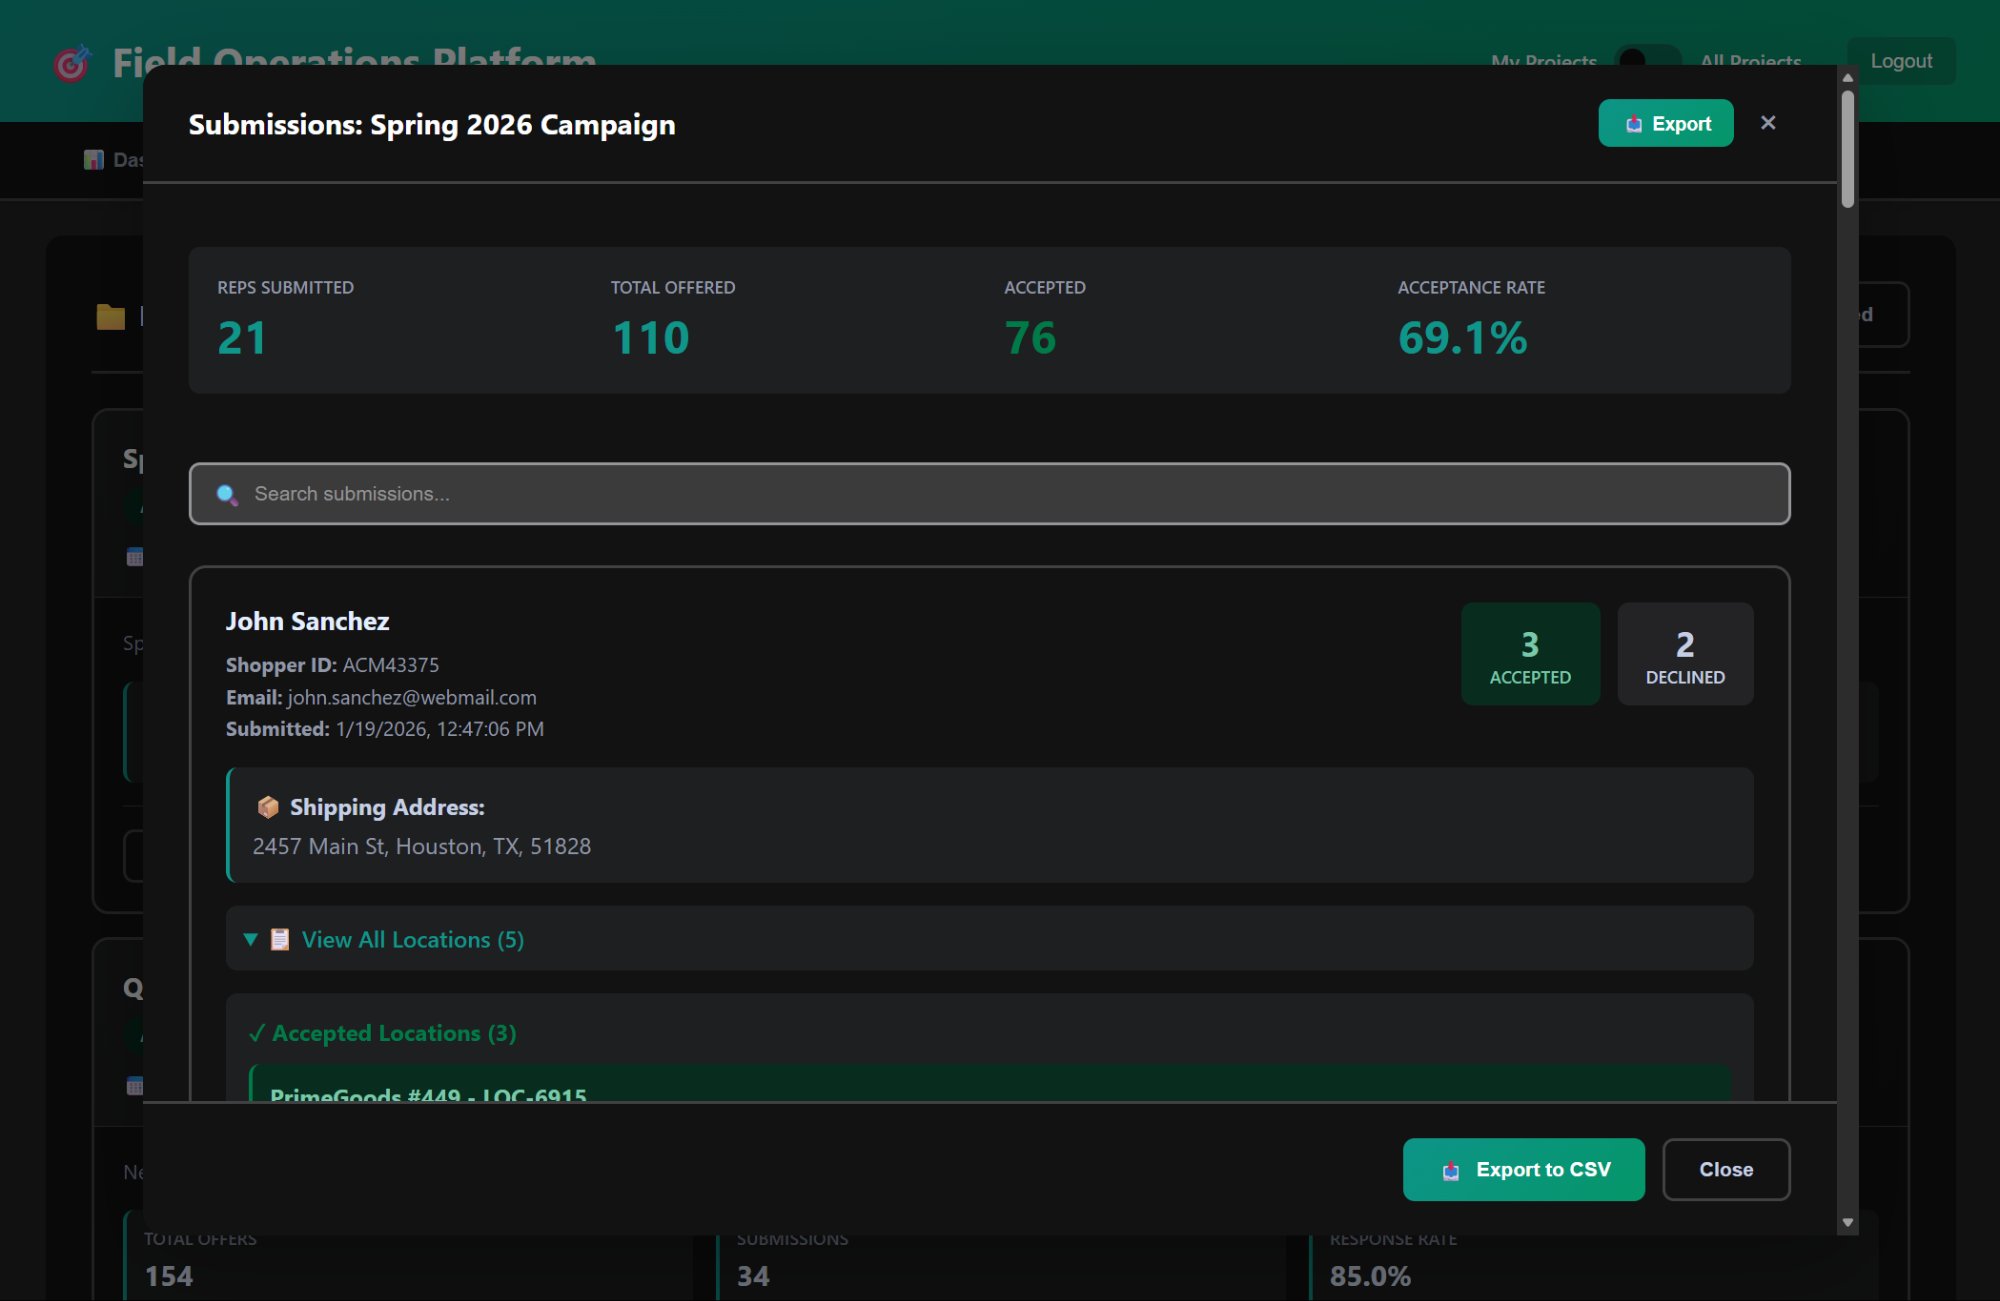Click the modal vertical scrollbar thumb

(1848, 149)
